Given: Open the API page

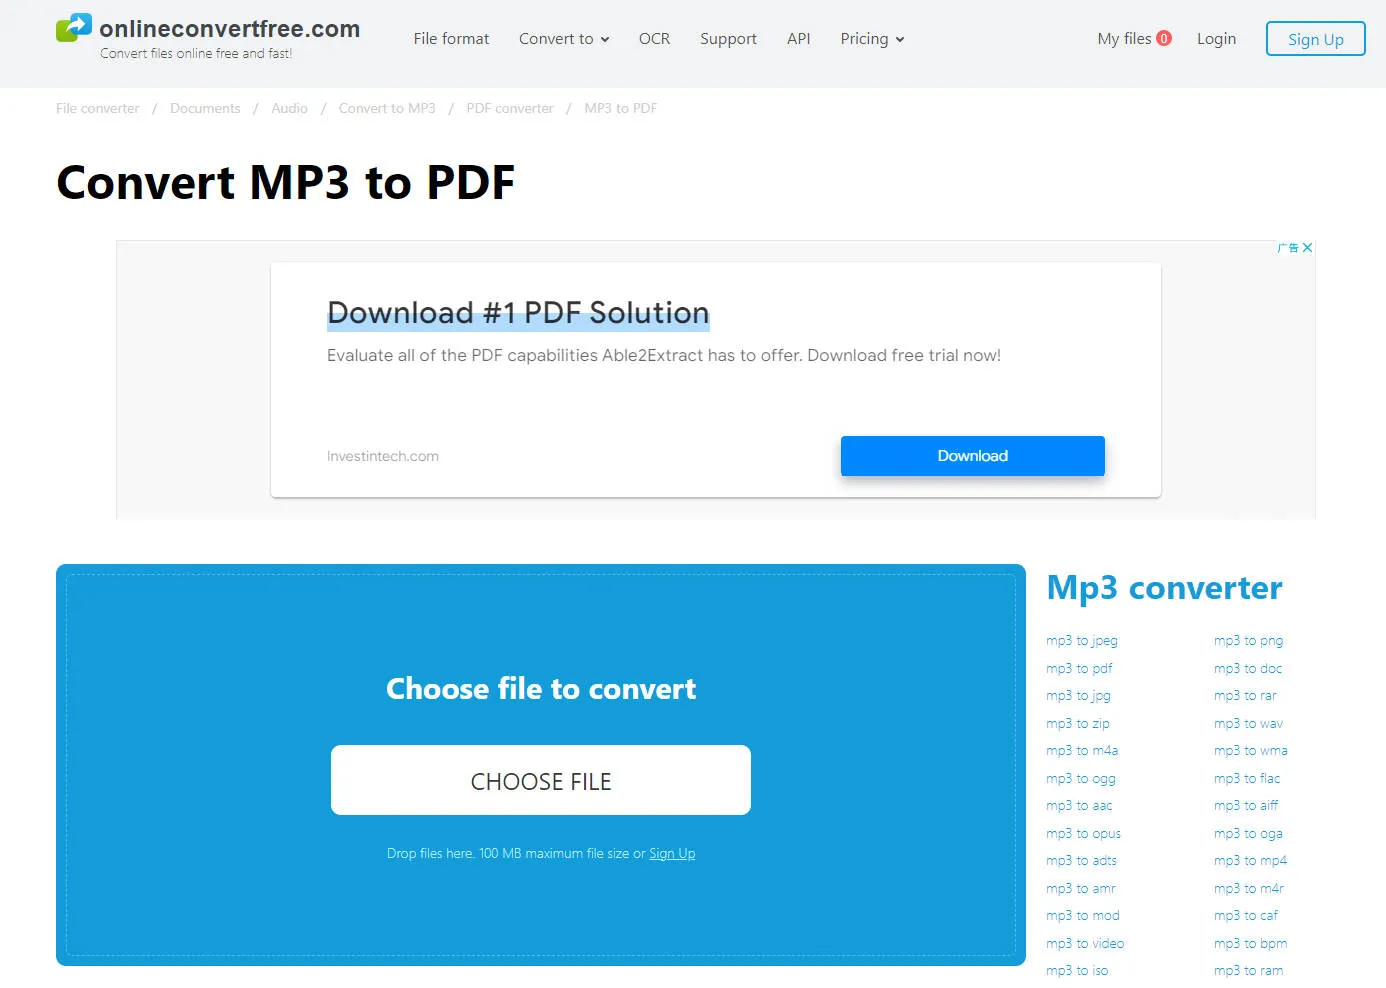Looking at the screenshot, I should click(798, 38).
